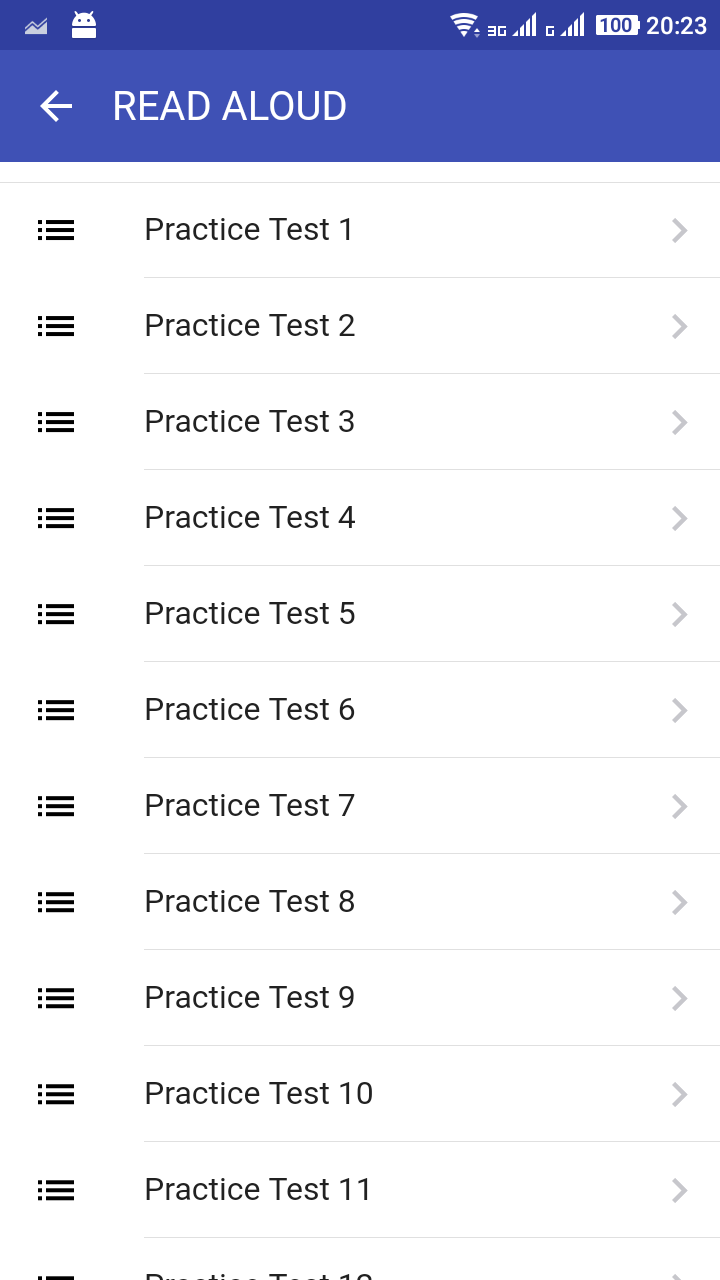Tap list icon next to Practice Test 5
Image resolution: width=720 pixels, height=1280 pixels.
[56, 614]
